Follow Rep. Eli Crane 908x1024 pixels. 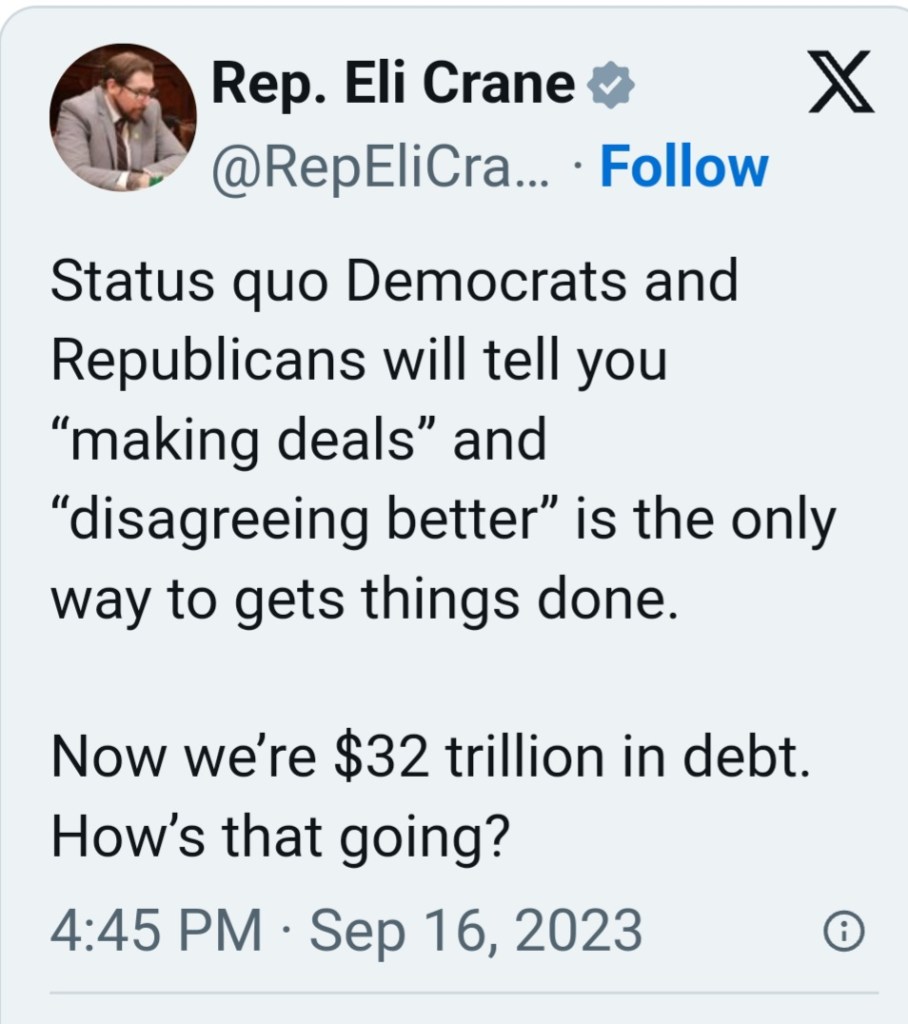[684, 166]
